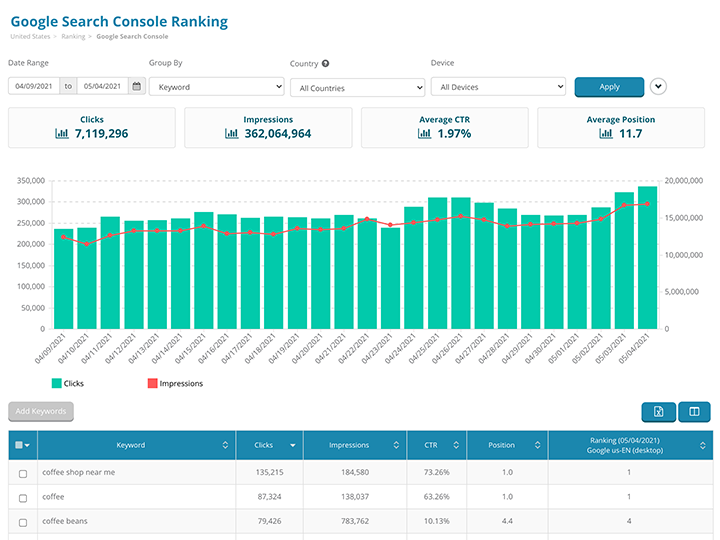Click the start date field 04/09/2021
720x540 pixels.
coord(34,86)
